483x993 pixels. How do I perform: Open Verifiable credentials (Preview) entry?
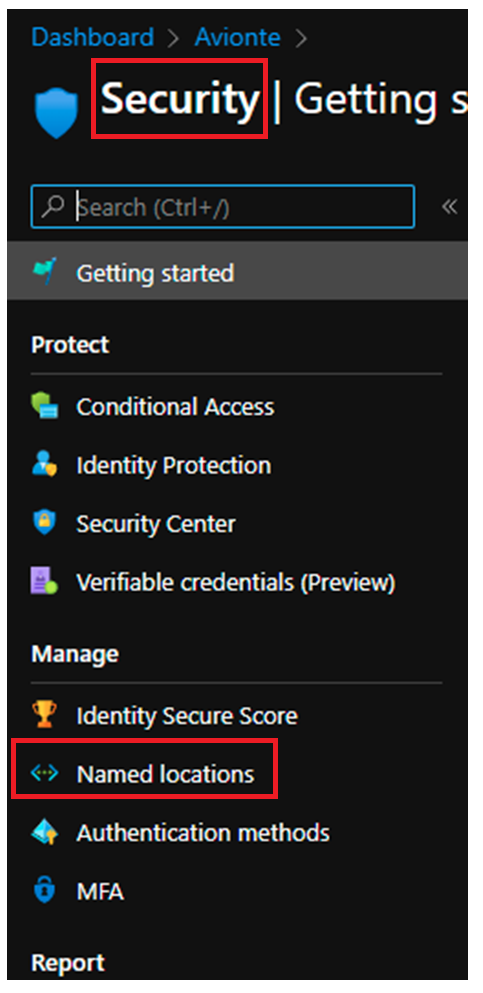pyautogui.click(x=235, y=582)
